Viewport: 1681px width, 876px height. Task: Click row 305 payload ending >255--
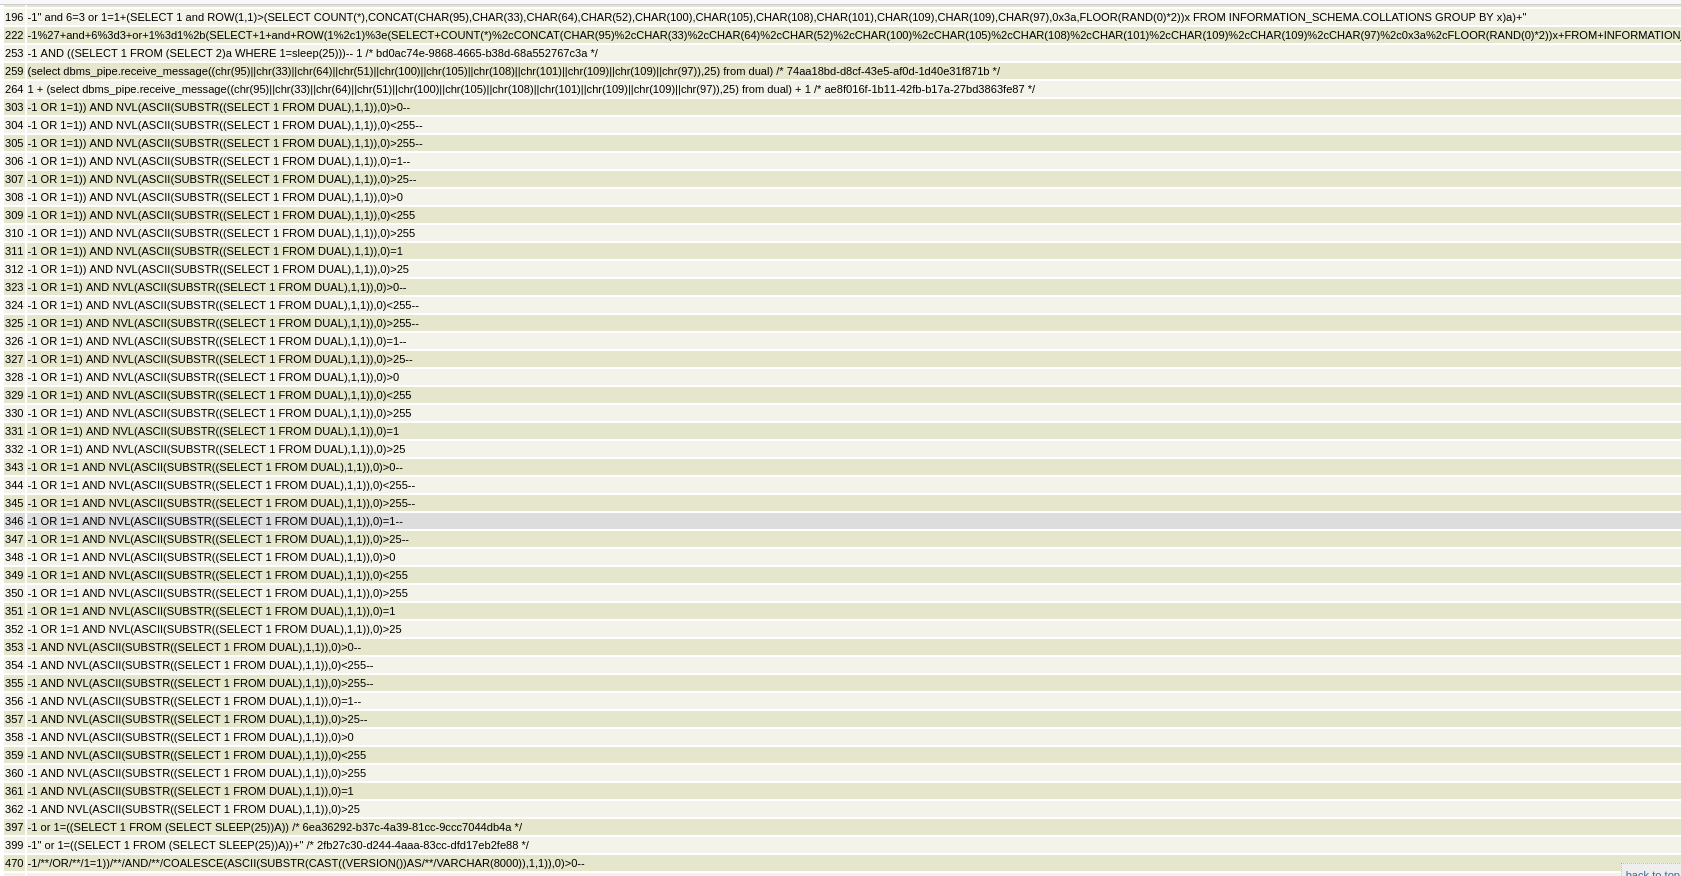tap(224, 143)
